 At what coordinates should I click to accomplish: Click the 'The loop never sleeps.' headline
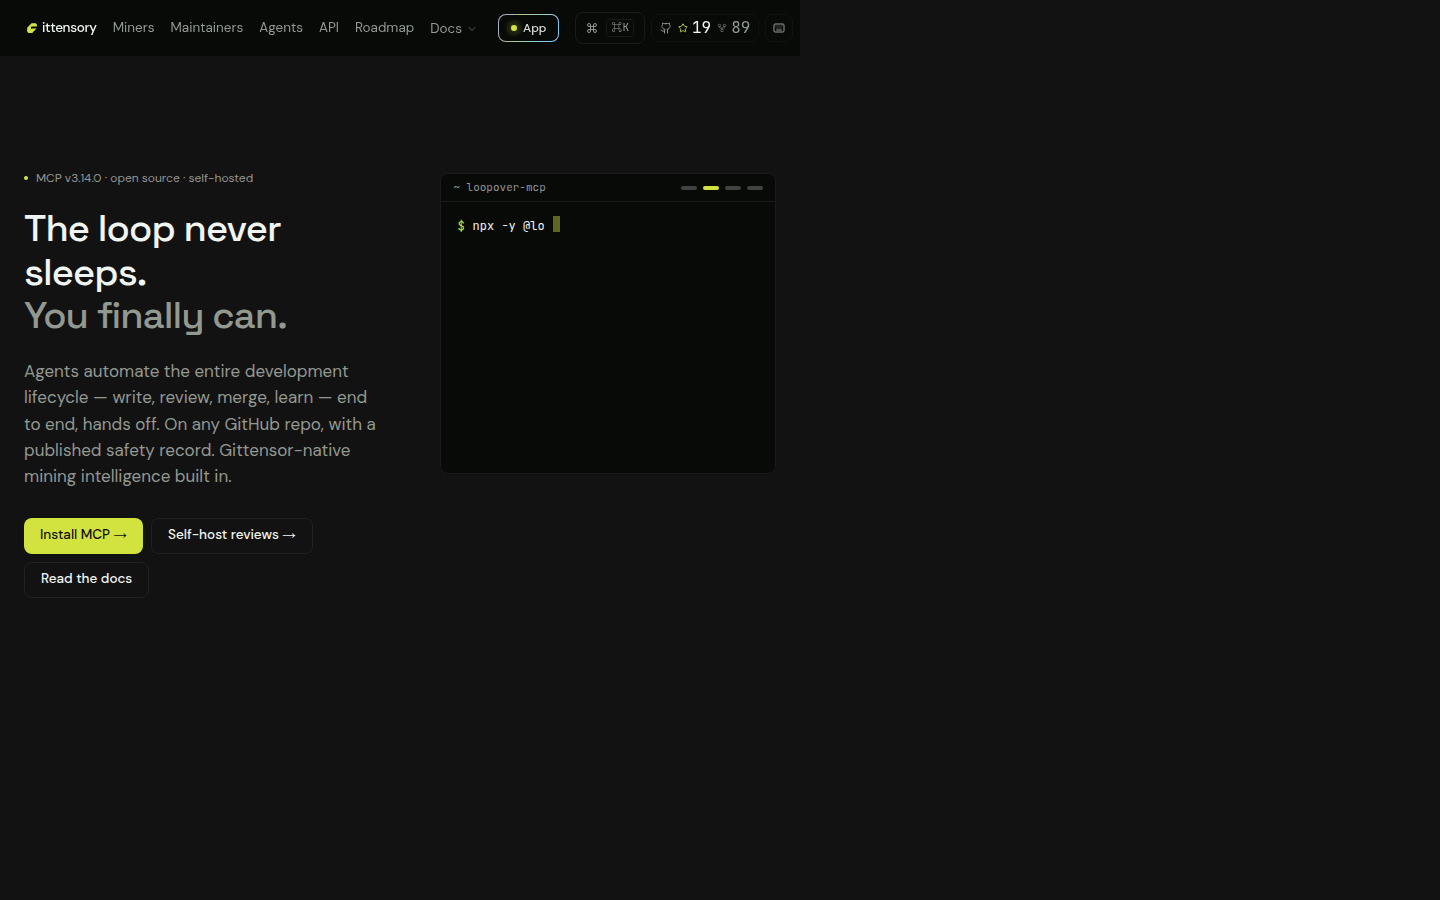(x=153, y=250)
